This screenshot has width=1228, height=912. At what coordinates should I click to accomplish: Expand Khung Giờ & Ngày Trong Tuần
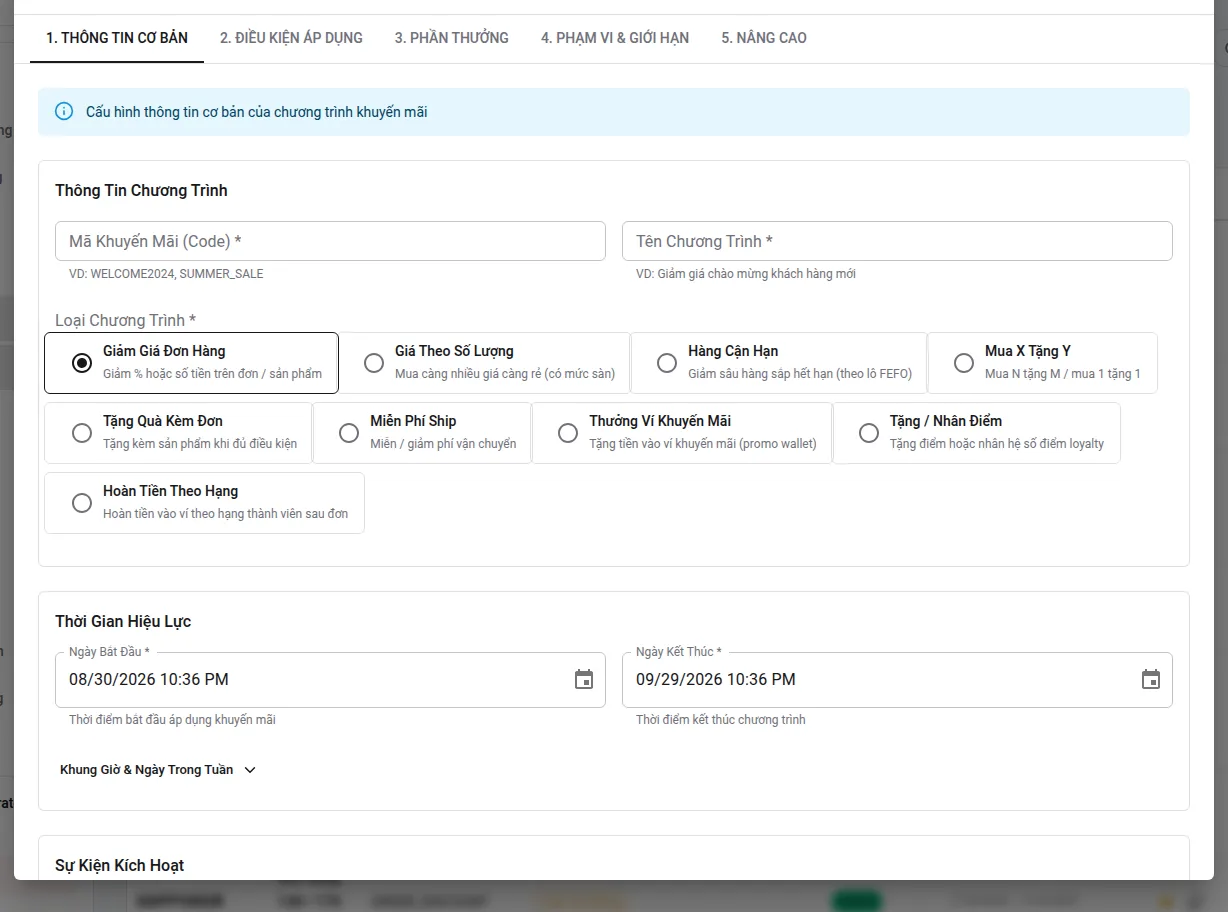coord(158,770)
